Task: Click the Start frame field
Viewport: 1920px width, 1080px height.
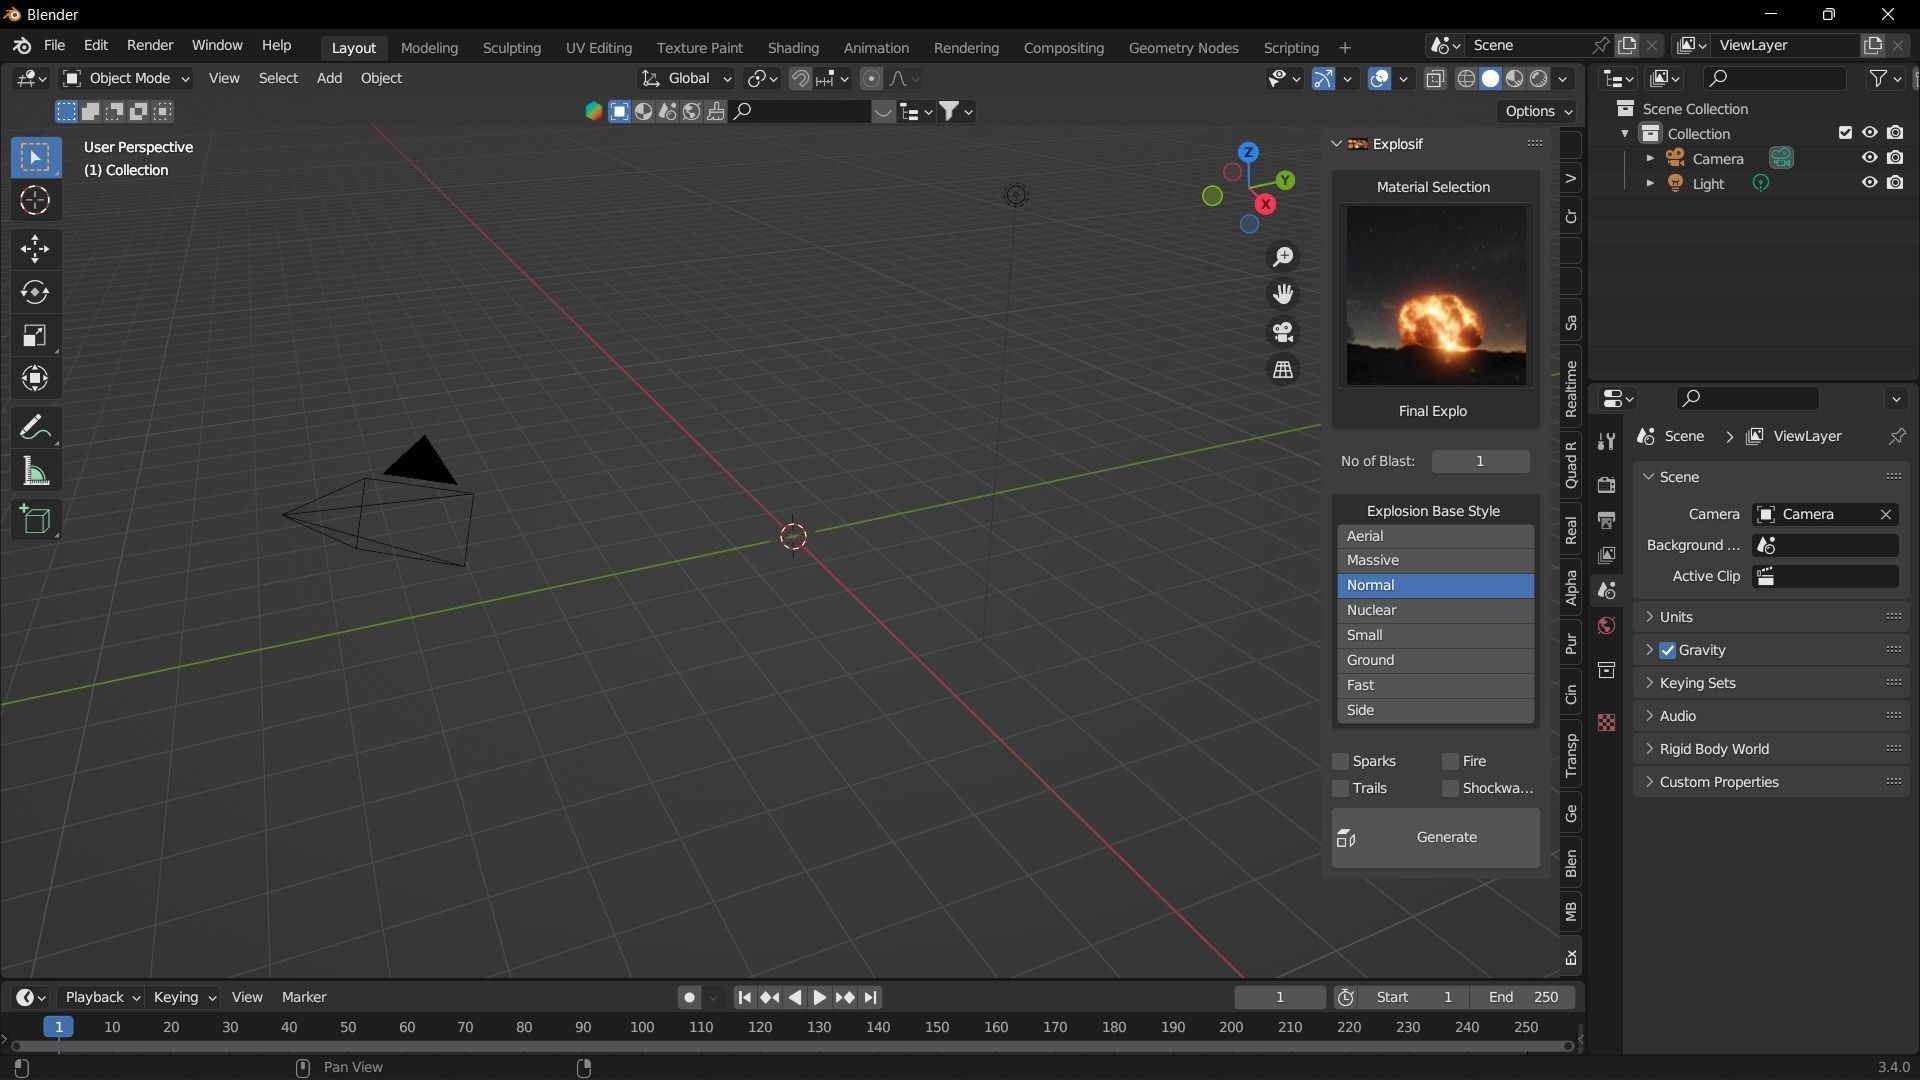Action: [x=1413, y=997]
